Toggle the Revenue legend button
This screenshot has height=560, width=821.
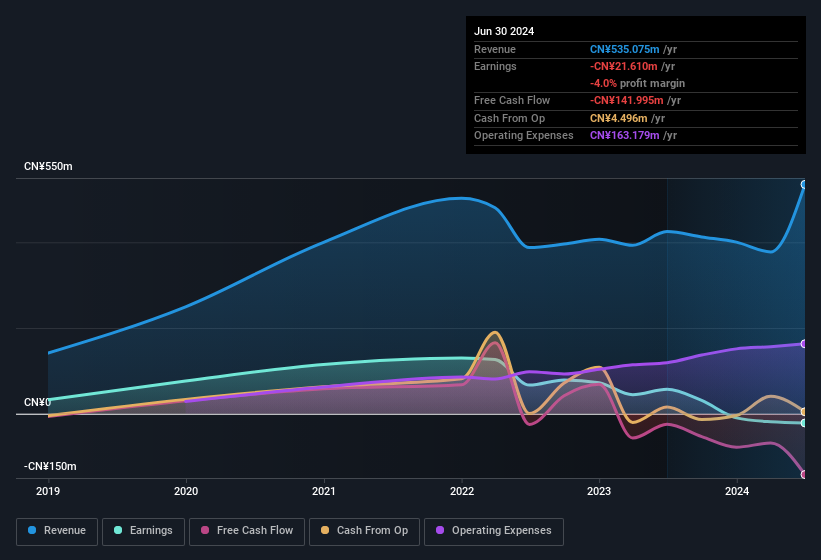click(x=57, y=531)
